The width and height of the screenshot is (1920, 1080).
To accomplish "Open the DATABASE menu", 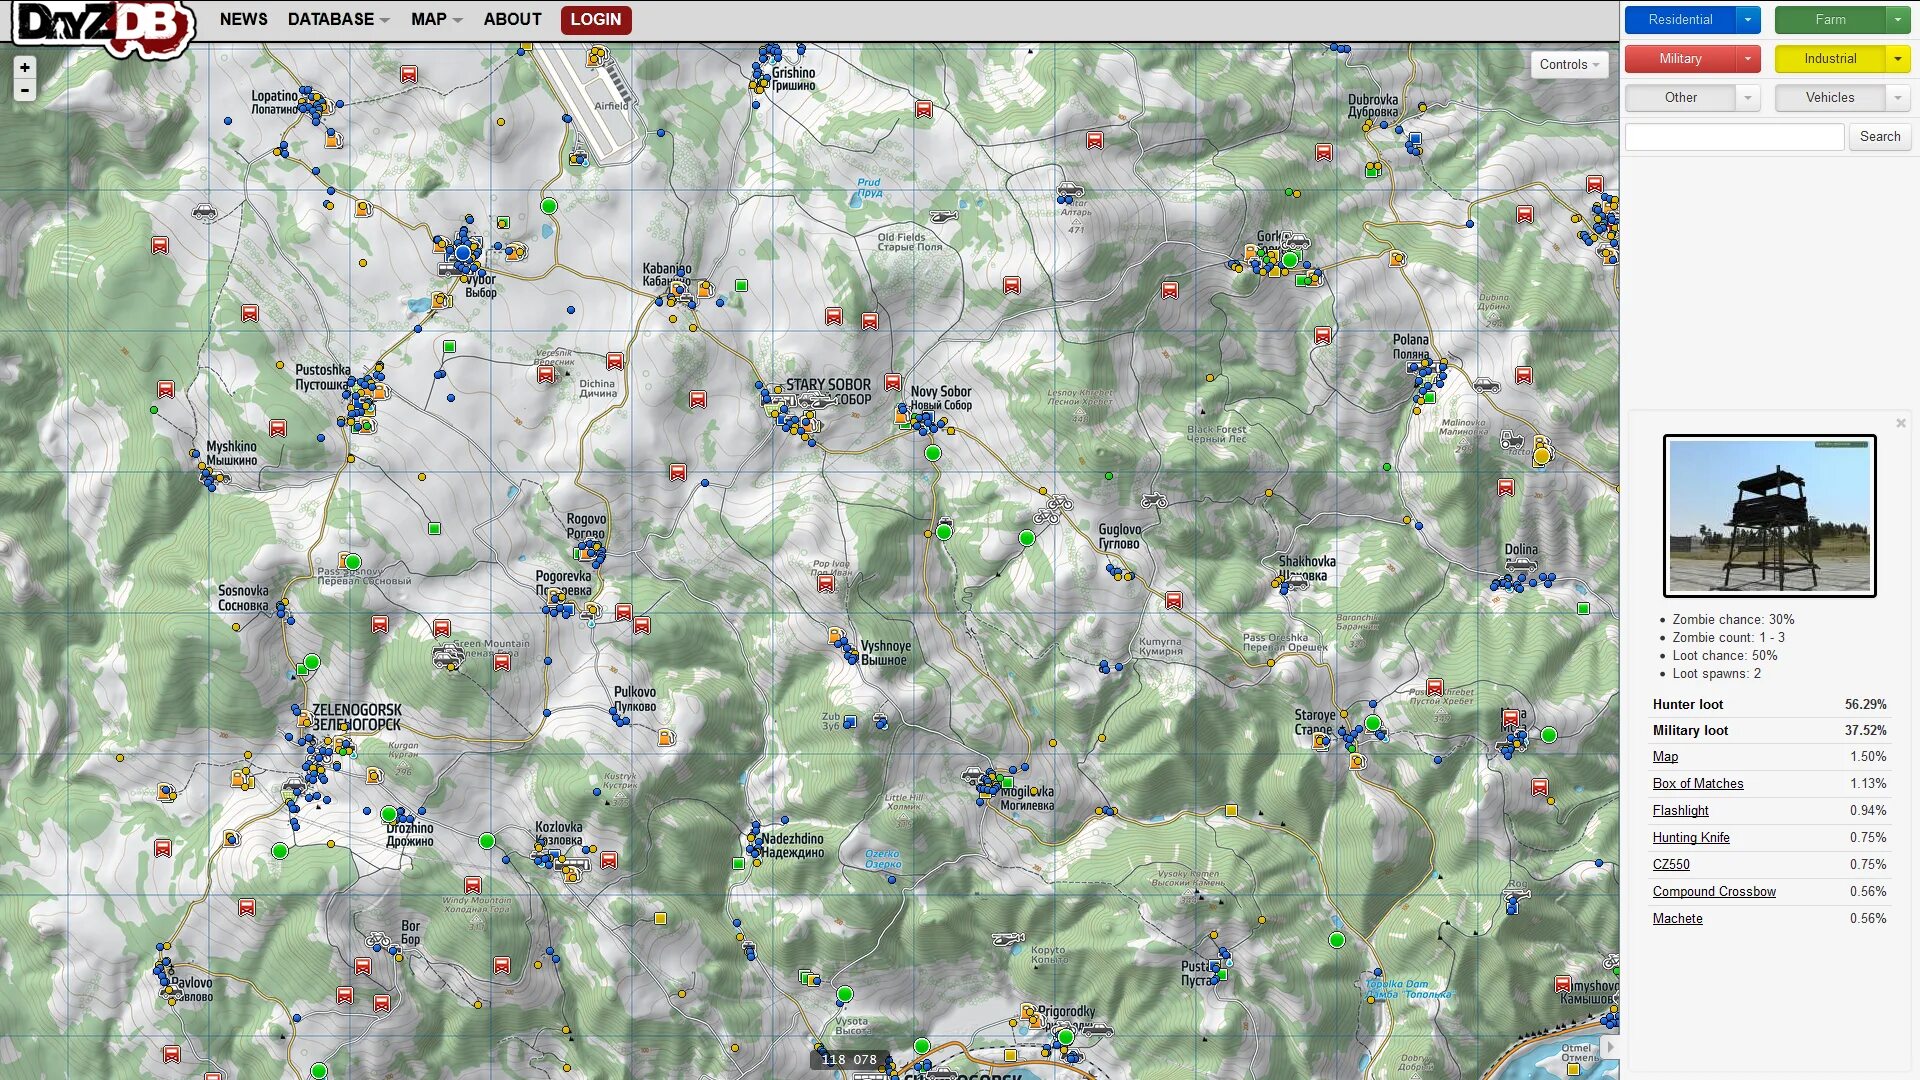I will click(338, 19).
